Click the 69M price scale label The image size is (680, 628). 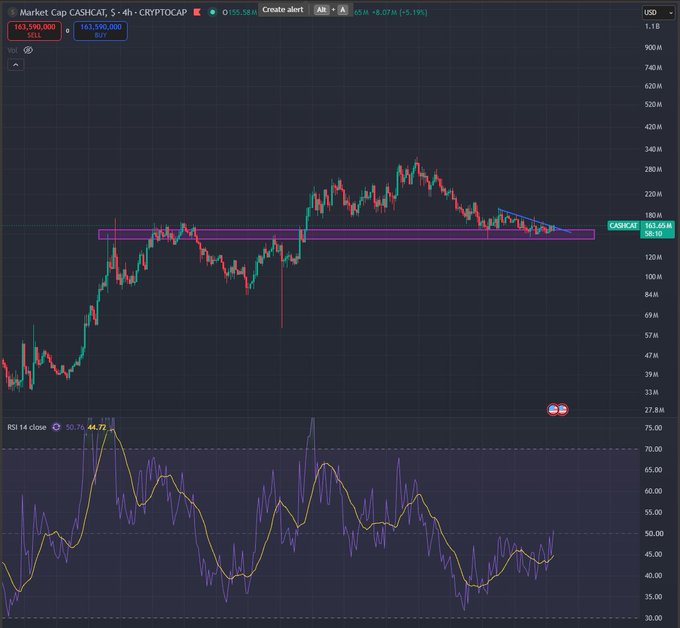pyautogui.click(x=651, y=315)
